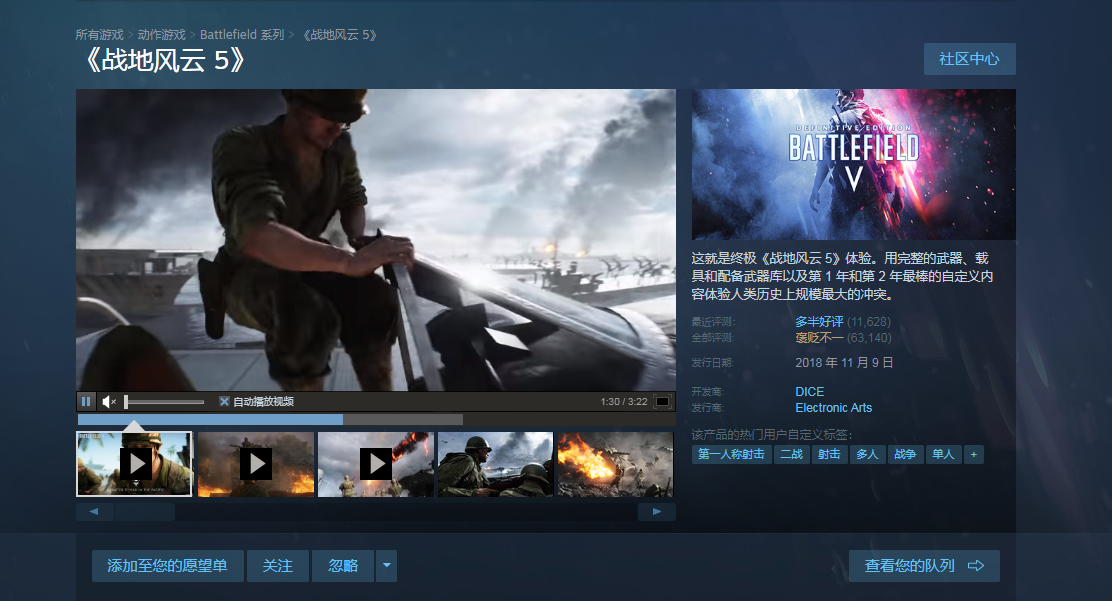Click the 关注 follow button

(x=277, y=566)
